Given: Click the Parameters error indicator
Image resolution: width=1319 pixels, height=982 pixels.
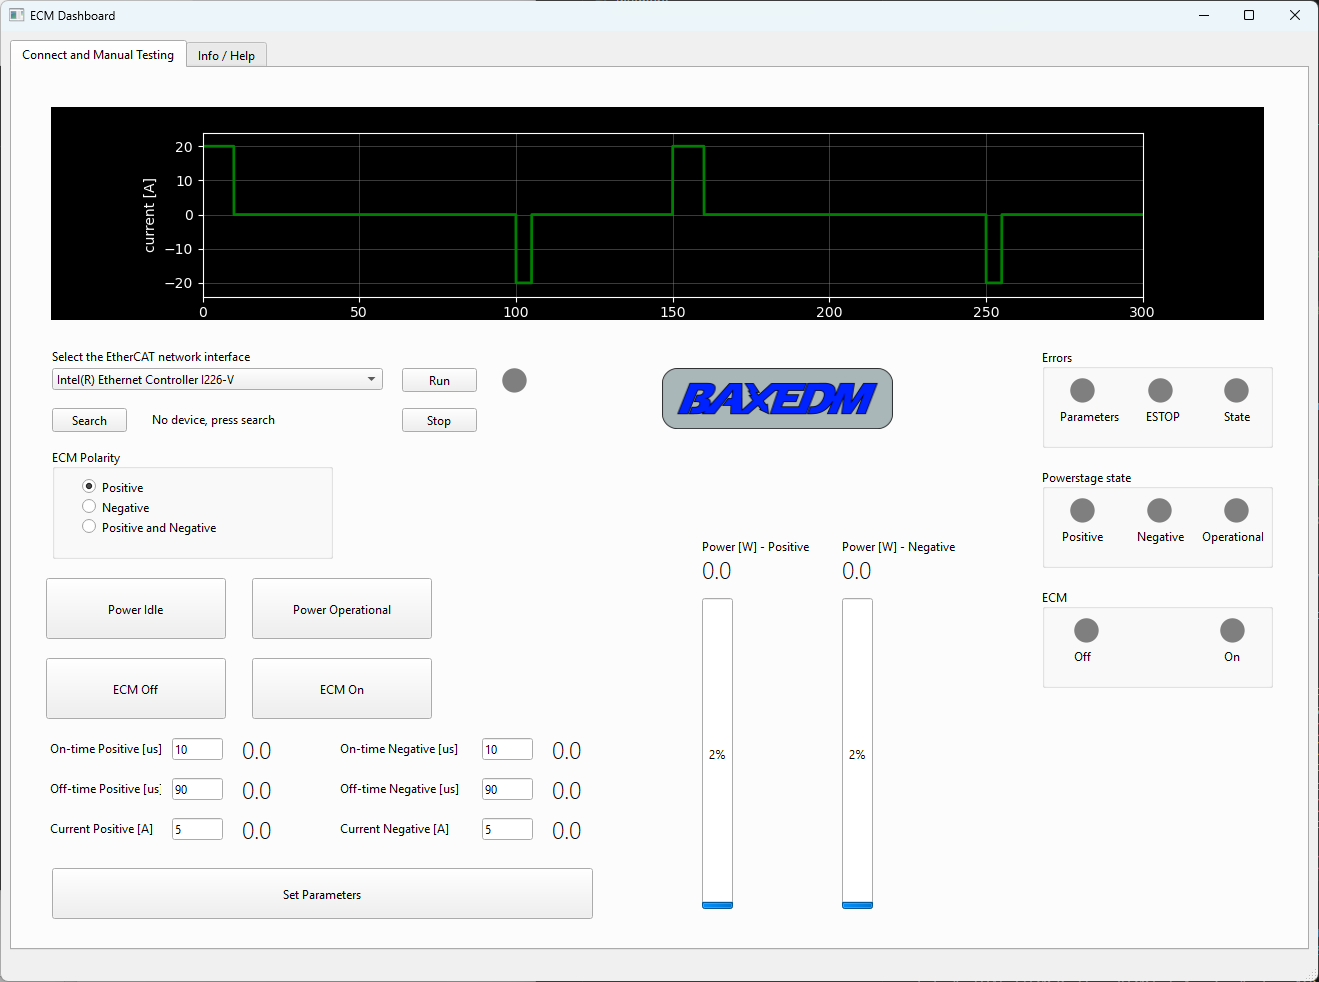Looking at the screenshot, I should [x=1082, y=390].
